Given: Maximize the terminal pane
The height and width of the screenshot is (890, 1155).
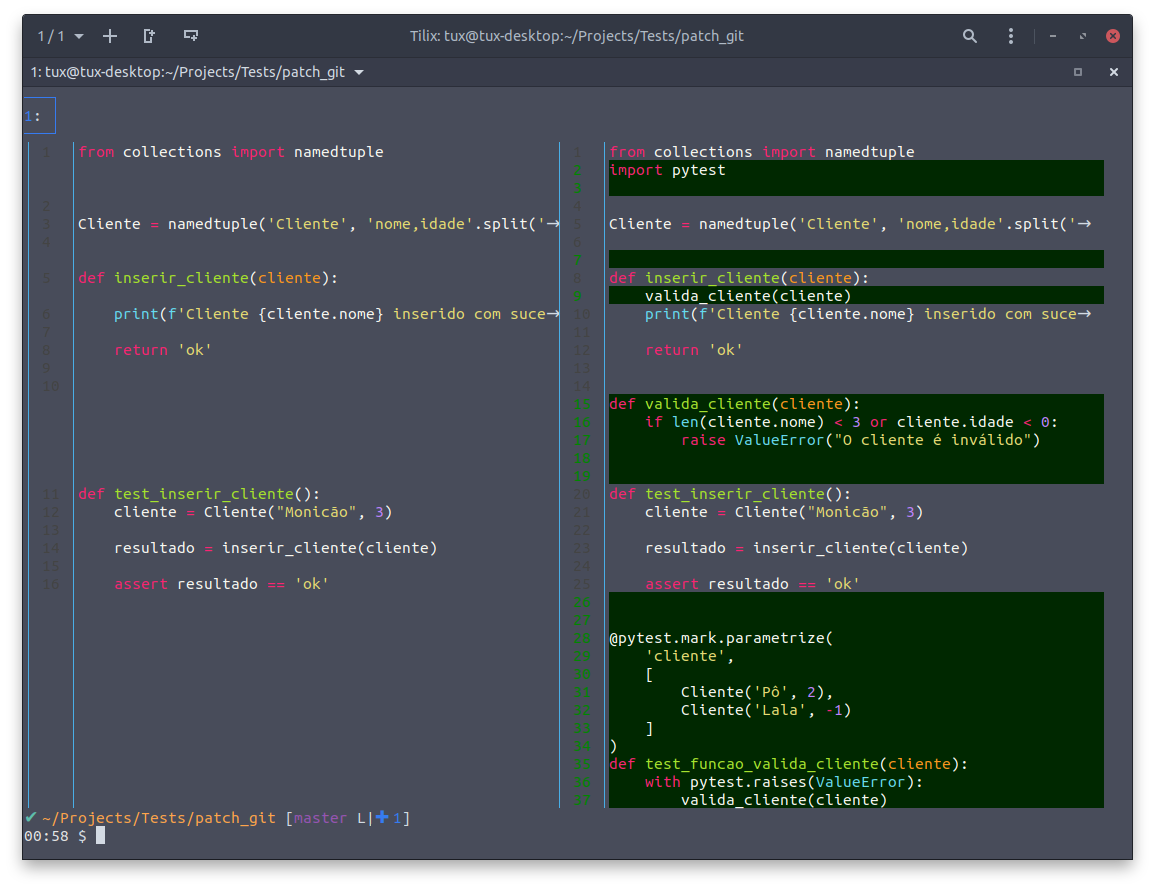Looking at the screenshot, I should pos(1078,72).
